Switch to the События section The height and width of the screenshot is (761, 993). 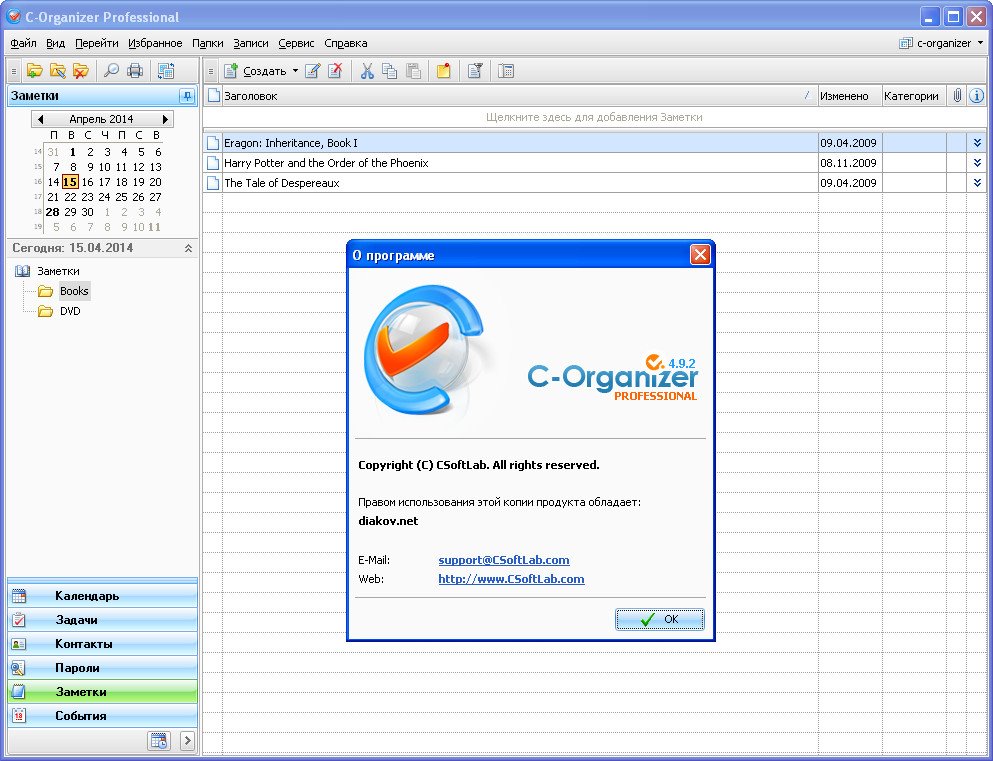103,716
